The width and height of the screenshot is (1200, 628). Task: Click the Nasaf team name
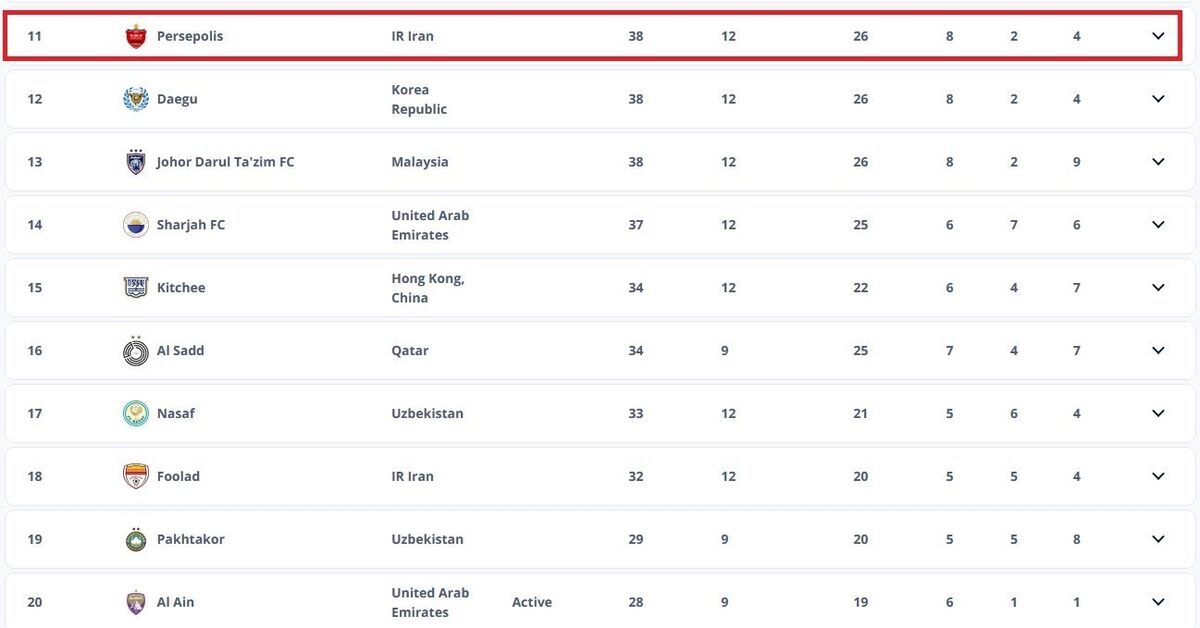[x=176, y=414]
